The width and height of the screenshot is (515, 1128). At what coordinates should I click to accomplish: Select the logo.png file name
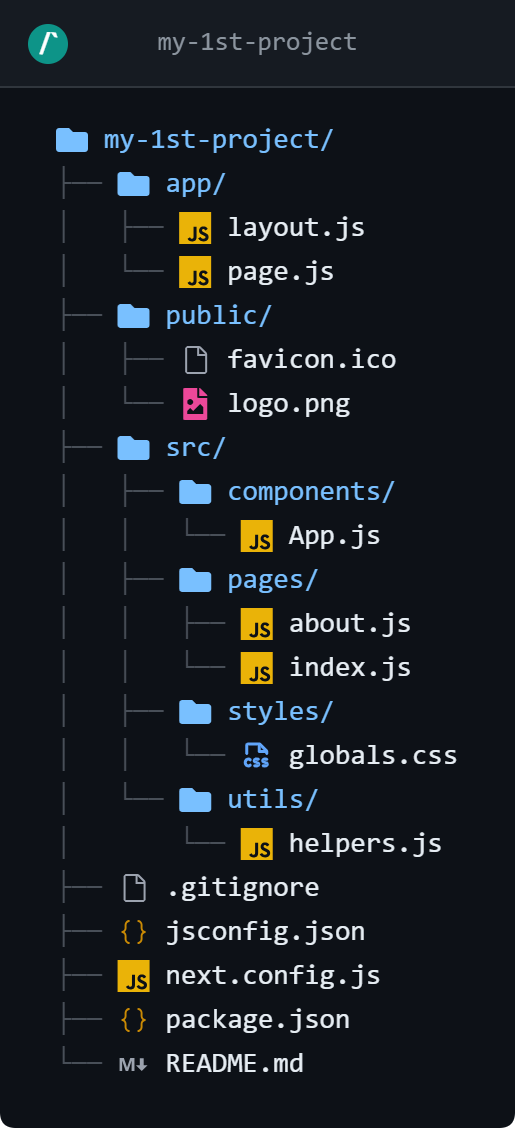tap(288, 404)
